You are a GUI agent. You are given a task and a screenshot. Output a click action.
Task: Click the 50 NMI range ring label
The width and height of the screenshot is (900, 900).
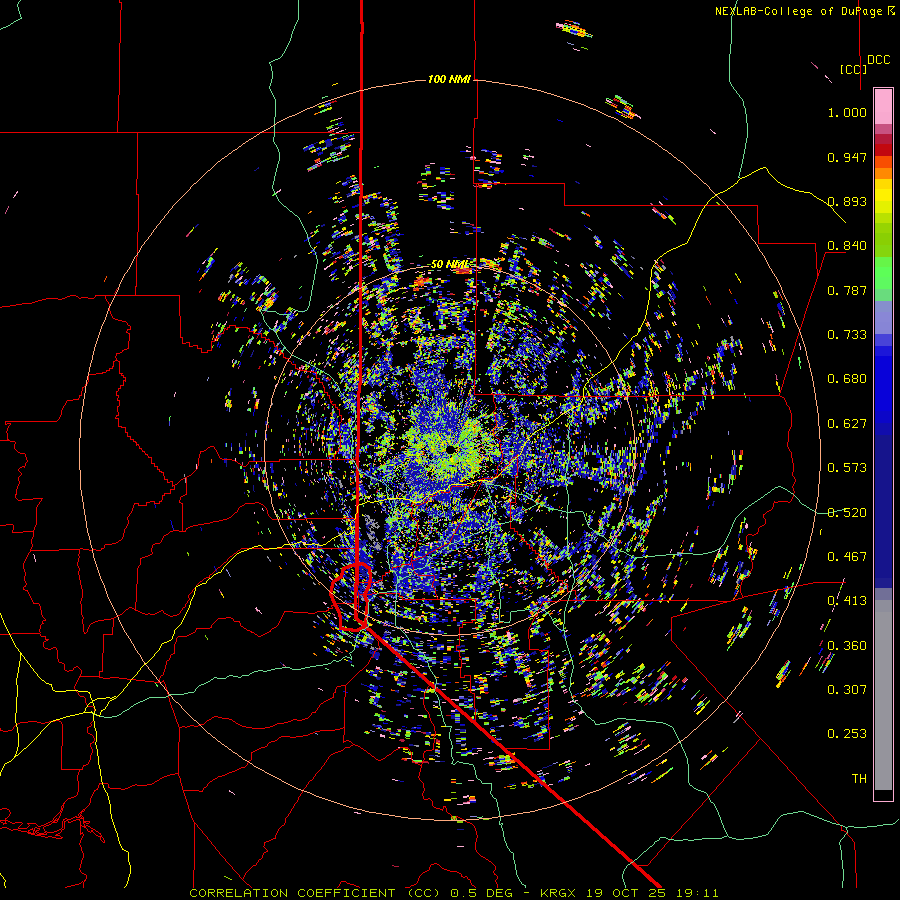click(x=450, y=264)
